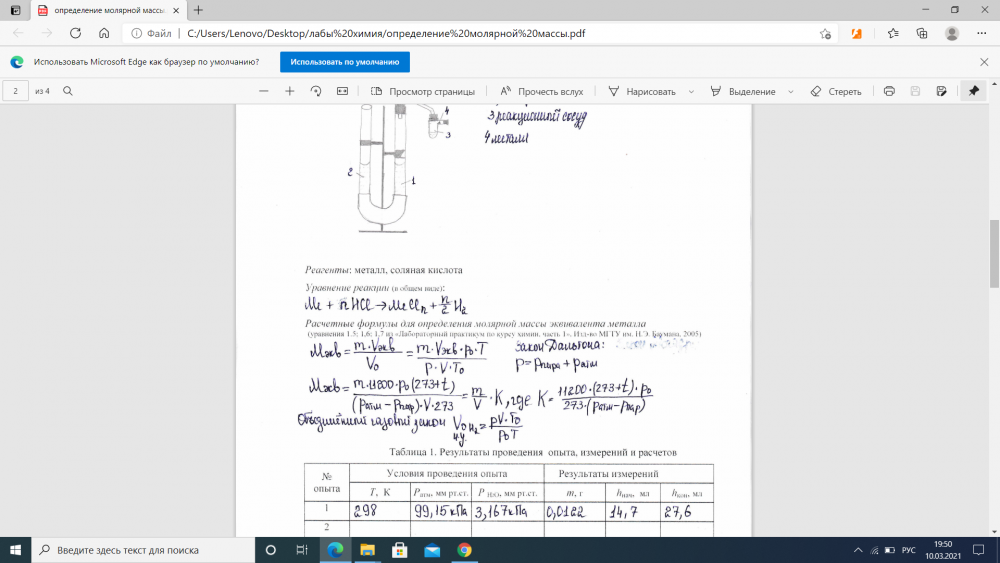Open tab actions menu at the tab strip start
The image size is (1000, 563).
(x=15, y=10)
